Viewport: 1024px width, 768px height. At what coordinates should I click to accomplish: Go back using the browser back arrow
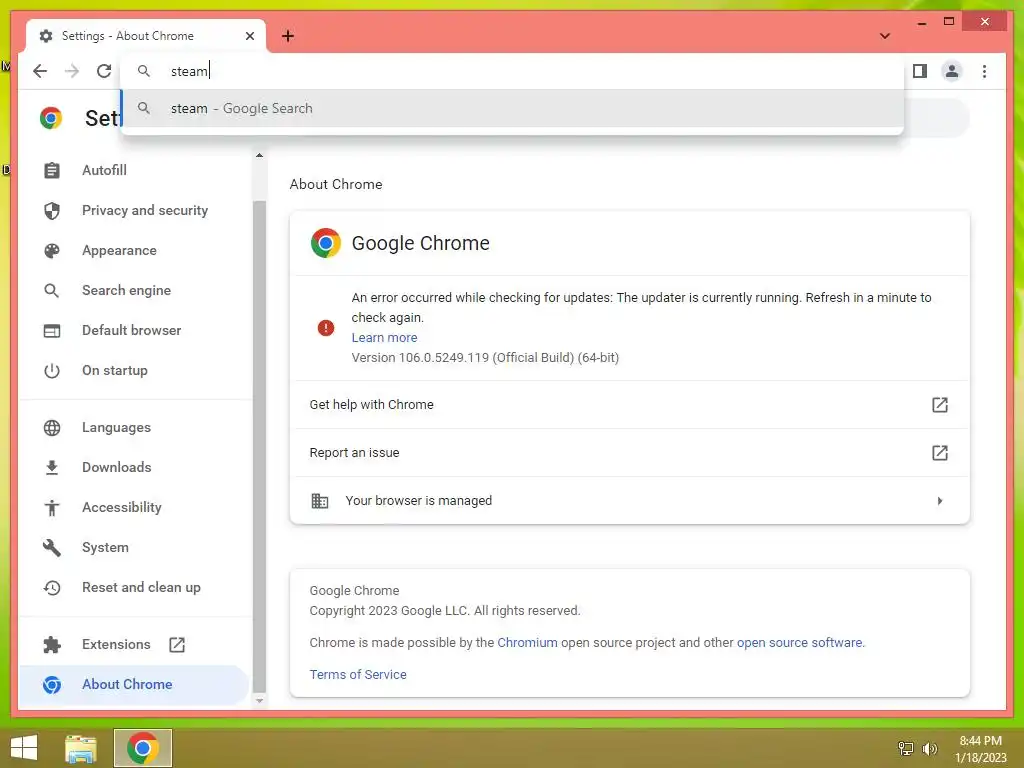[40, 71]
